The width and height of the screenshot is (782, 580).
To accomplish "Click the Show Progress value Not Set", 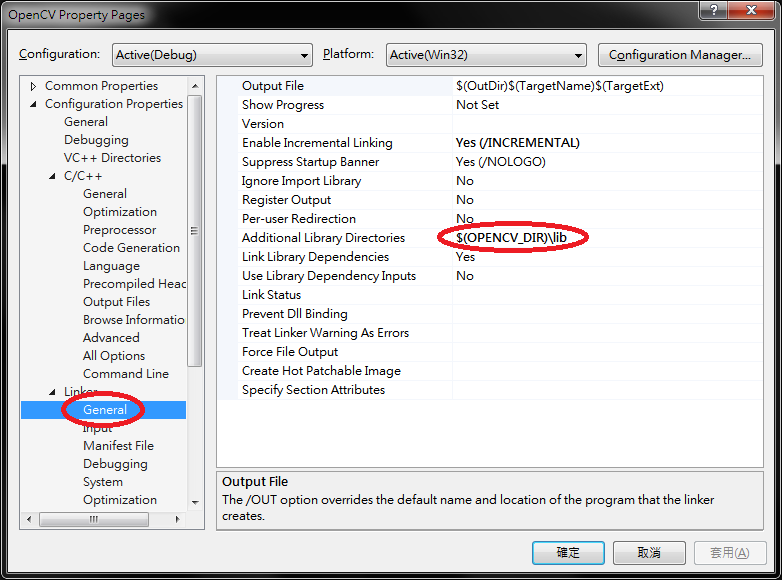I will (607, 105).
